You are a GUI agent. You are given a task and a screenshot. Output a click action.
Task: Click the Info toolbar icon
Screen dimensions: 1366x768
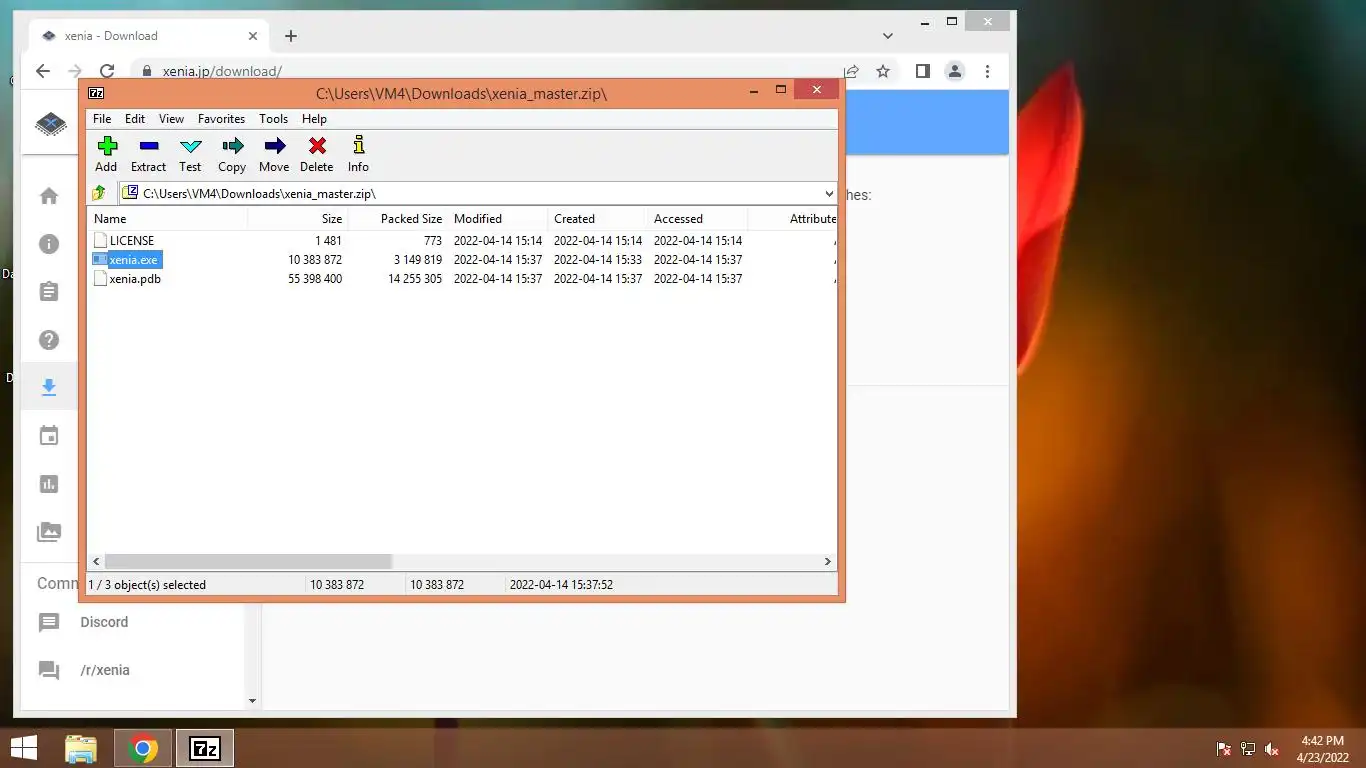(x=358, y=147)
